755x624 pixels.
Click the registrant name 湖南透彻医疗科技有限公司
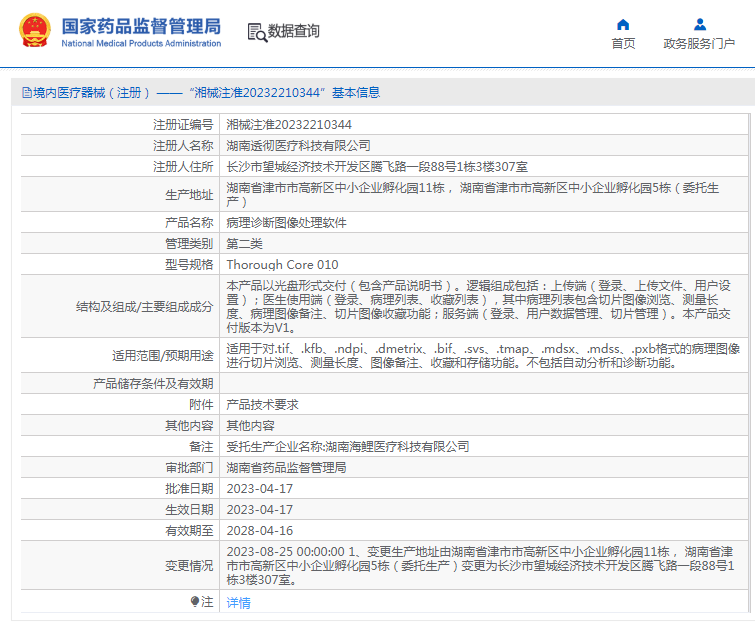(x=299, y=145)
